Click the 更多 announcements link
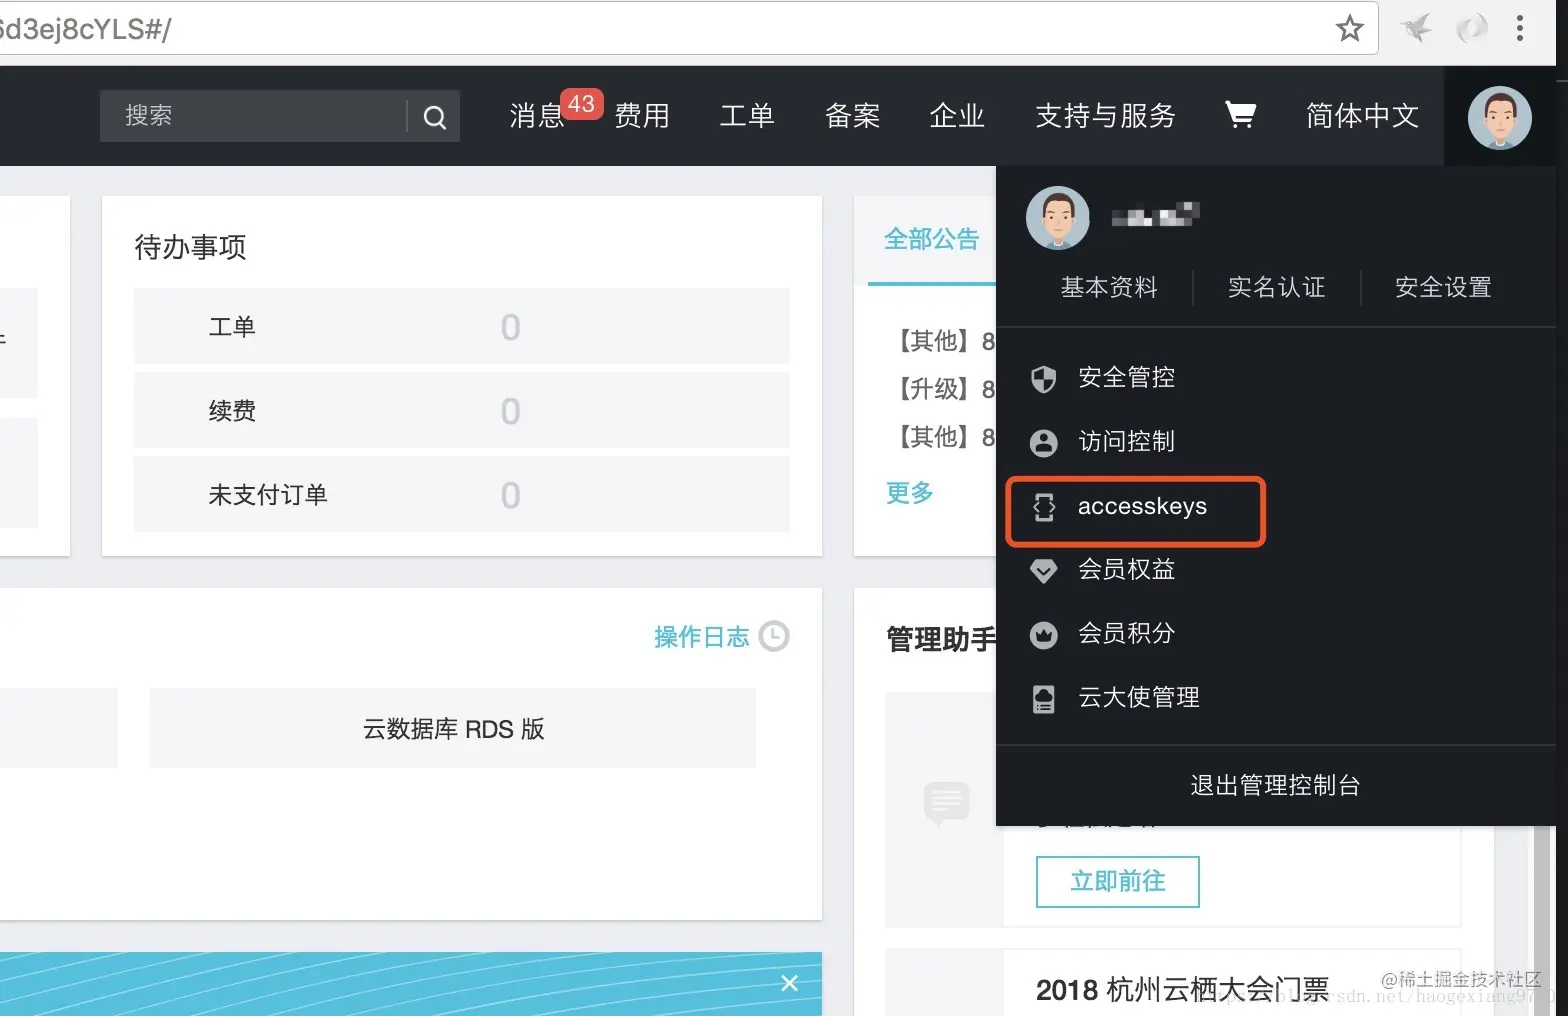1568x1016 pixels. click(x=909, y=493)
